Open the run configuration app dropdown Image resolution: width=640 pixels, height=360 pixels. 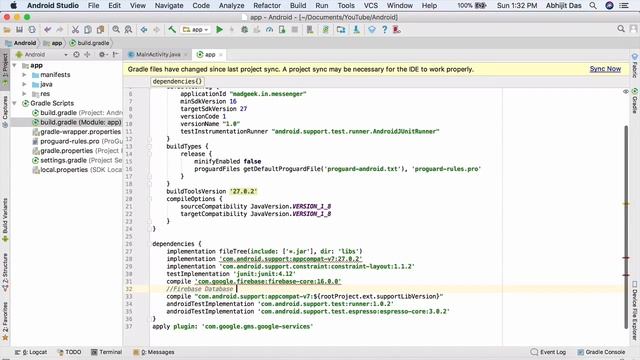point(196,29)
